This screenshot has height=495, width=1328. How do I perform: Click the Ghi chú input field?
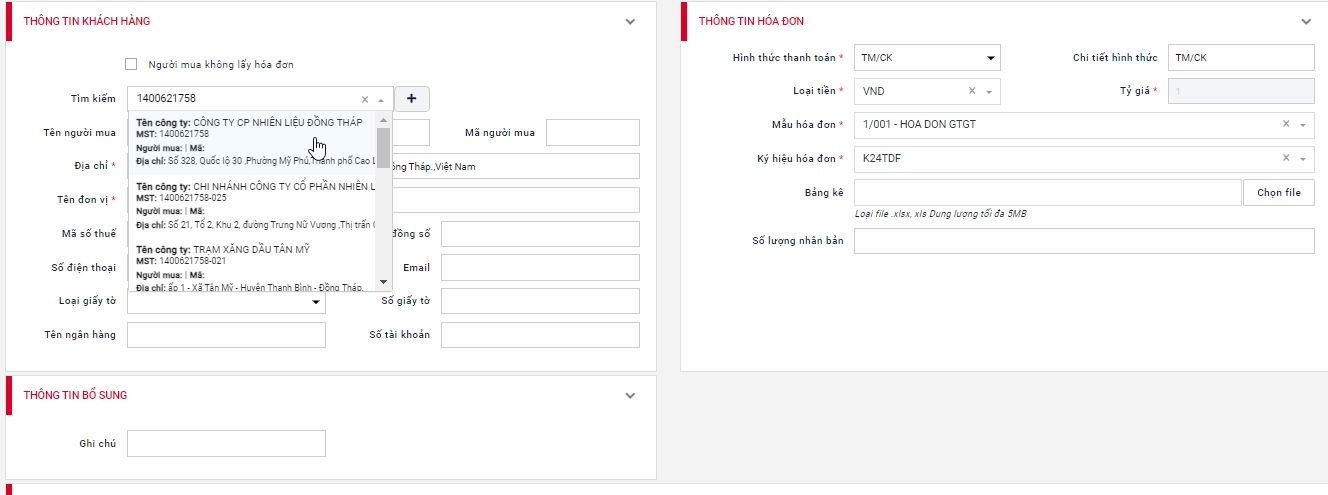click(x=226, y=443)
